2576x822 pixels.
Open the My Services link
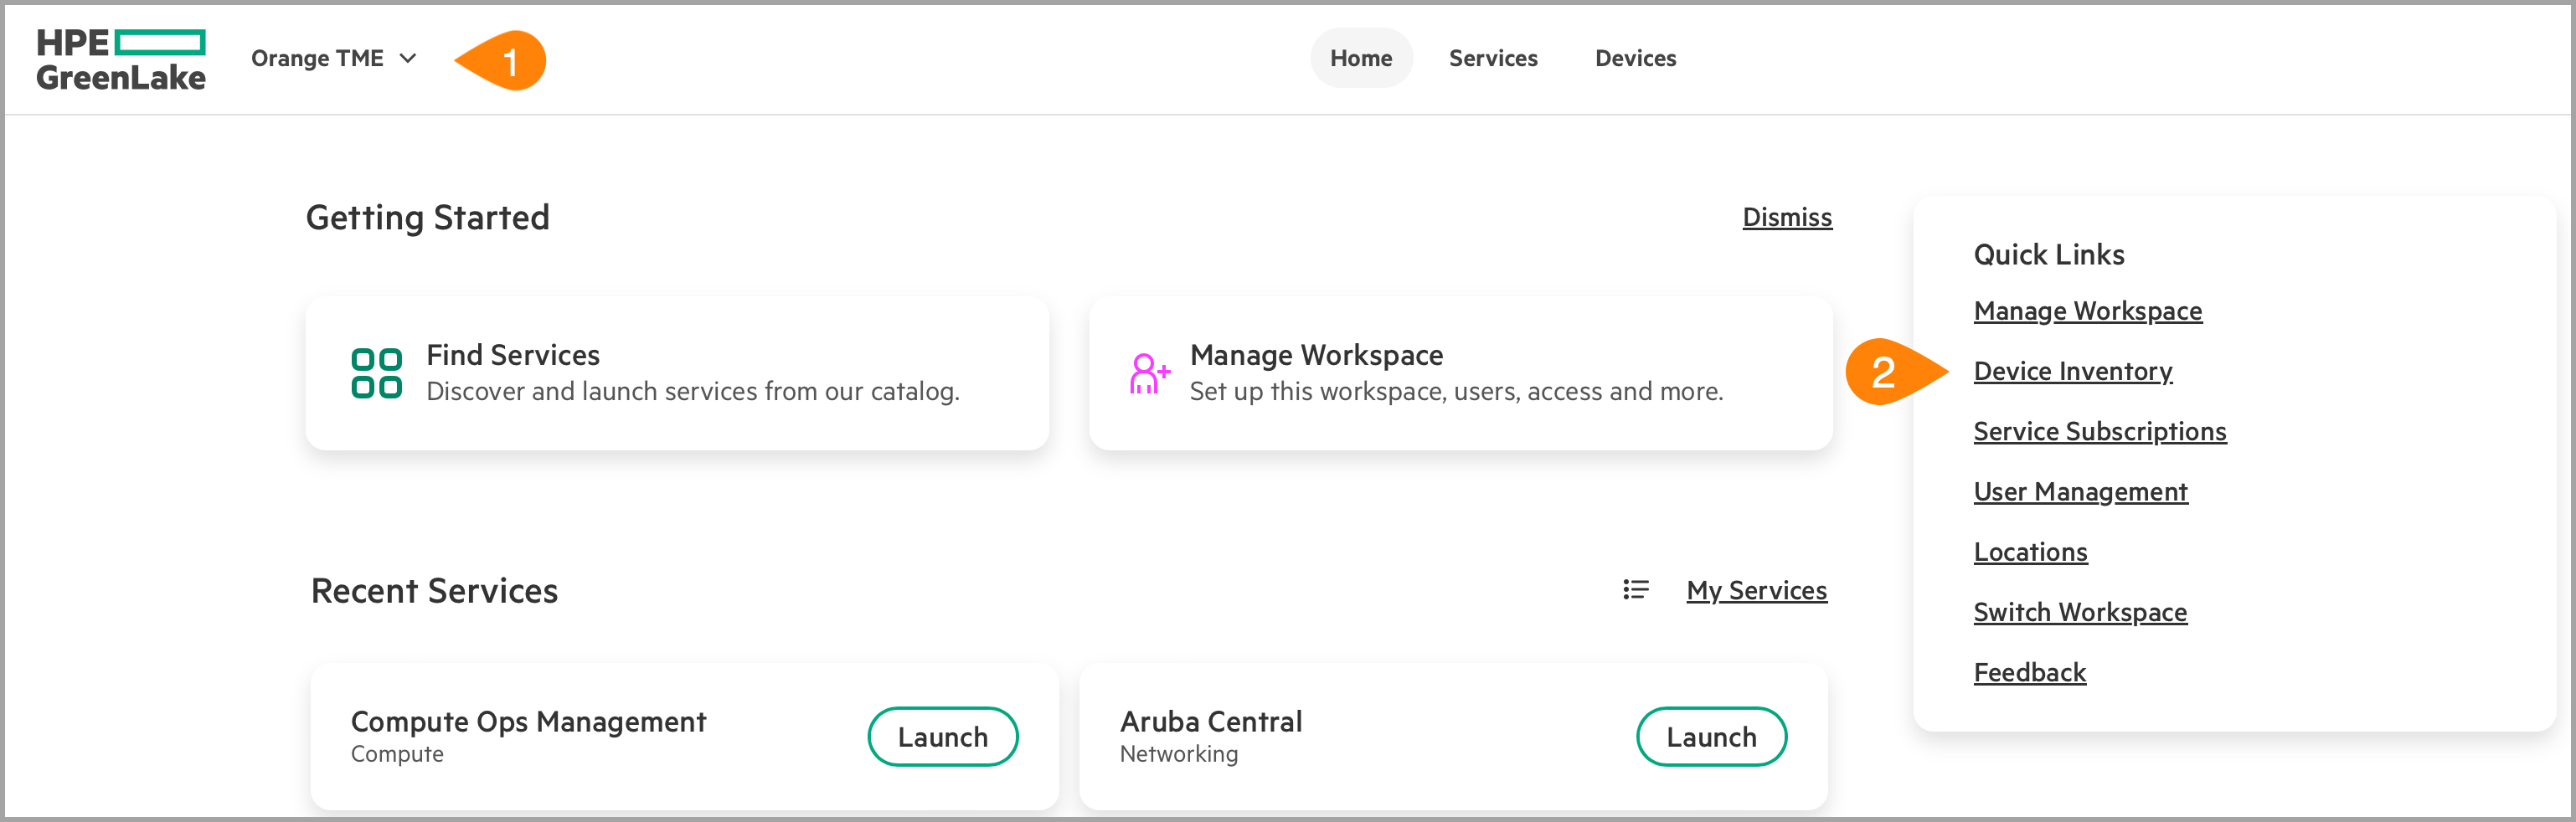(1756, 591)
